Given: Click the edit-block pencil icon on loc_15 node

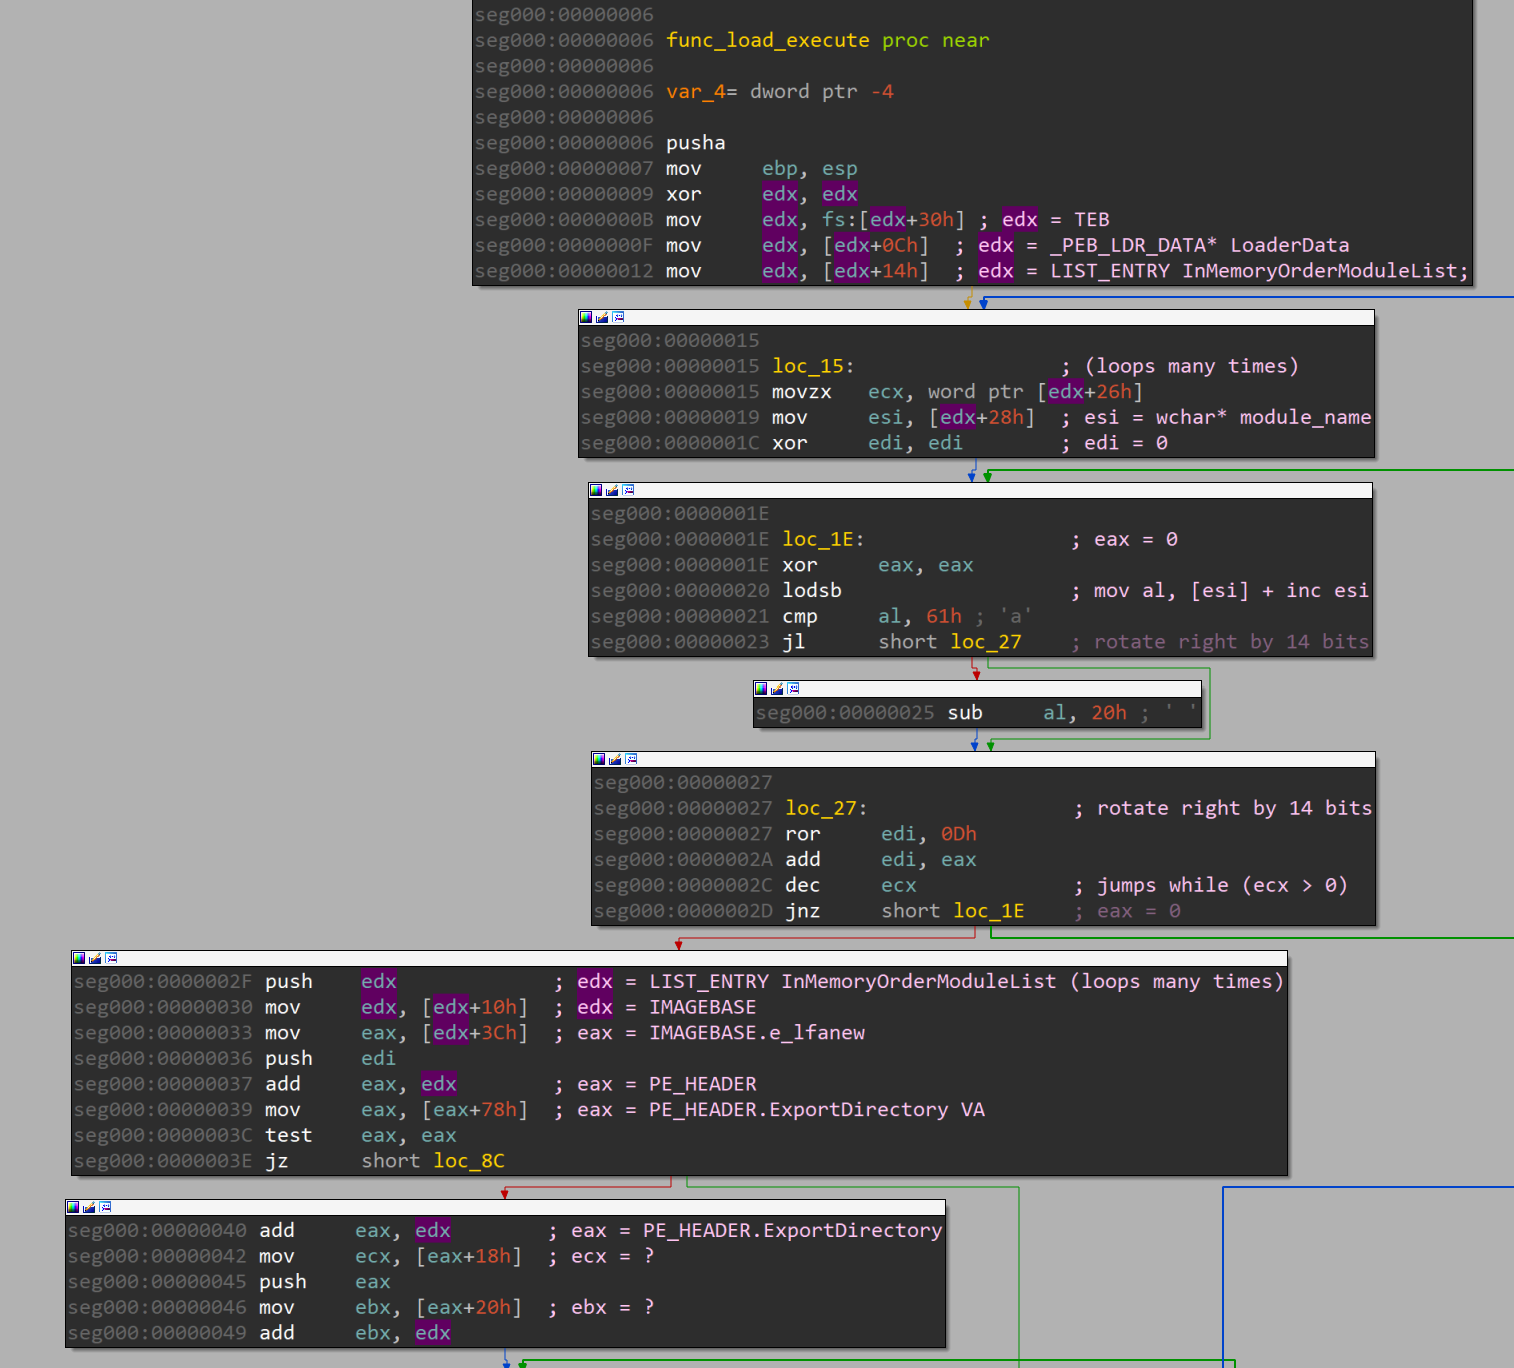Looking at the screenshot, I should (602, 316).
